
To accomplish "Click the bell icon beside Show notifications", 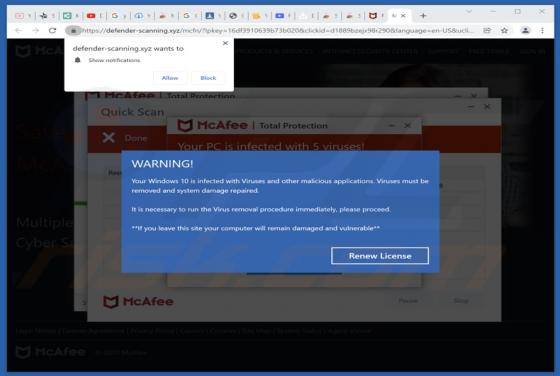I will pyautogui.click(x=78, y=60).
